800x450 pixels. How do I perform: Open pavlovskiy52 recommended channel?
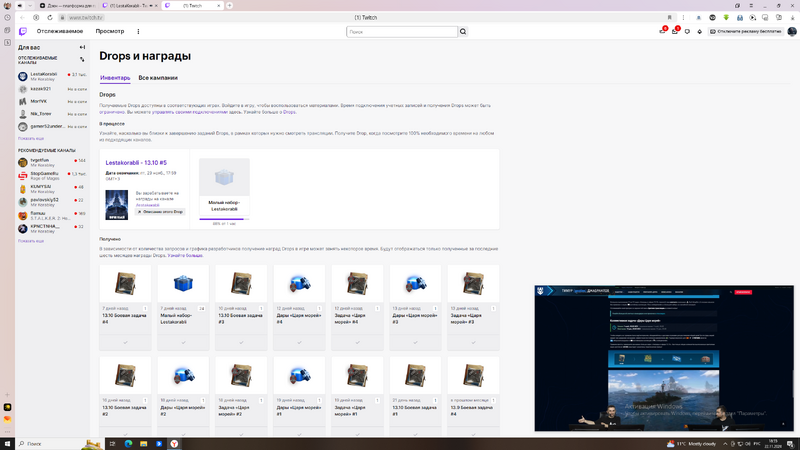52,202
